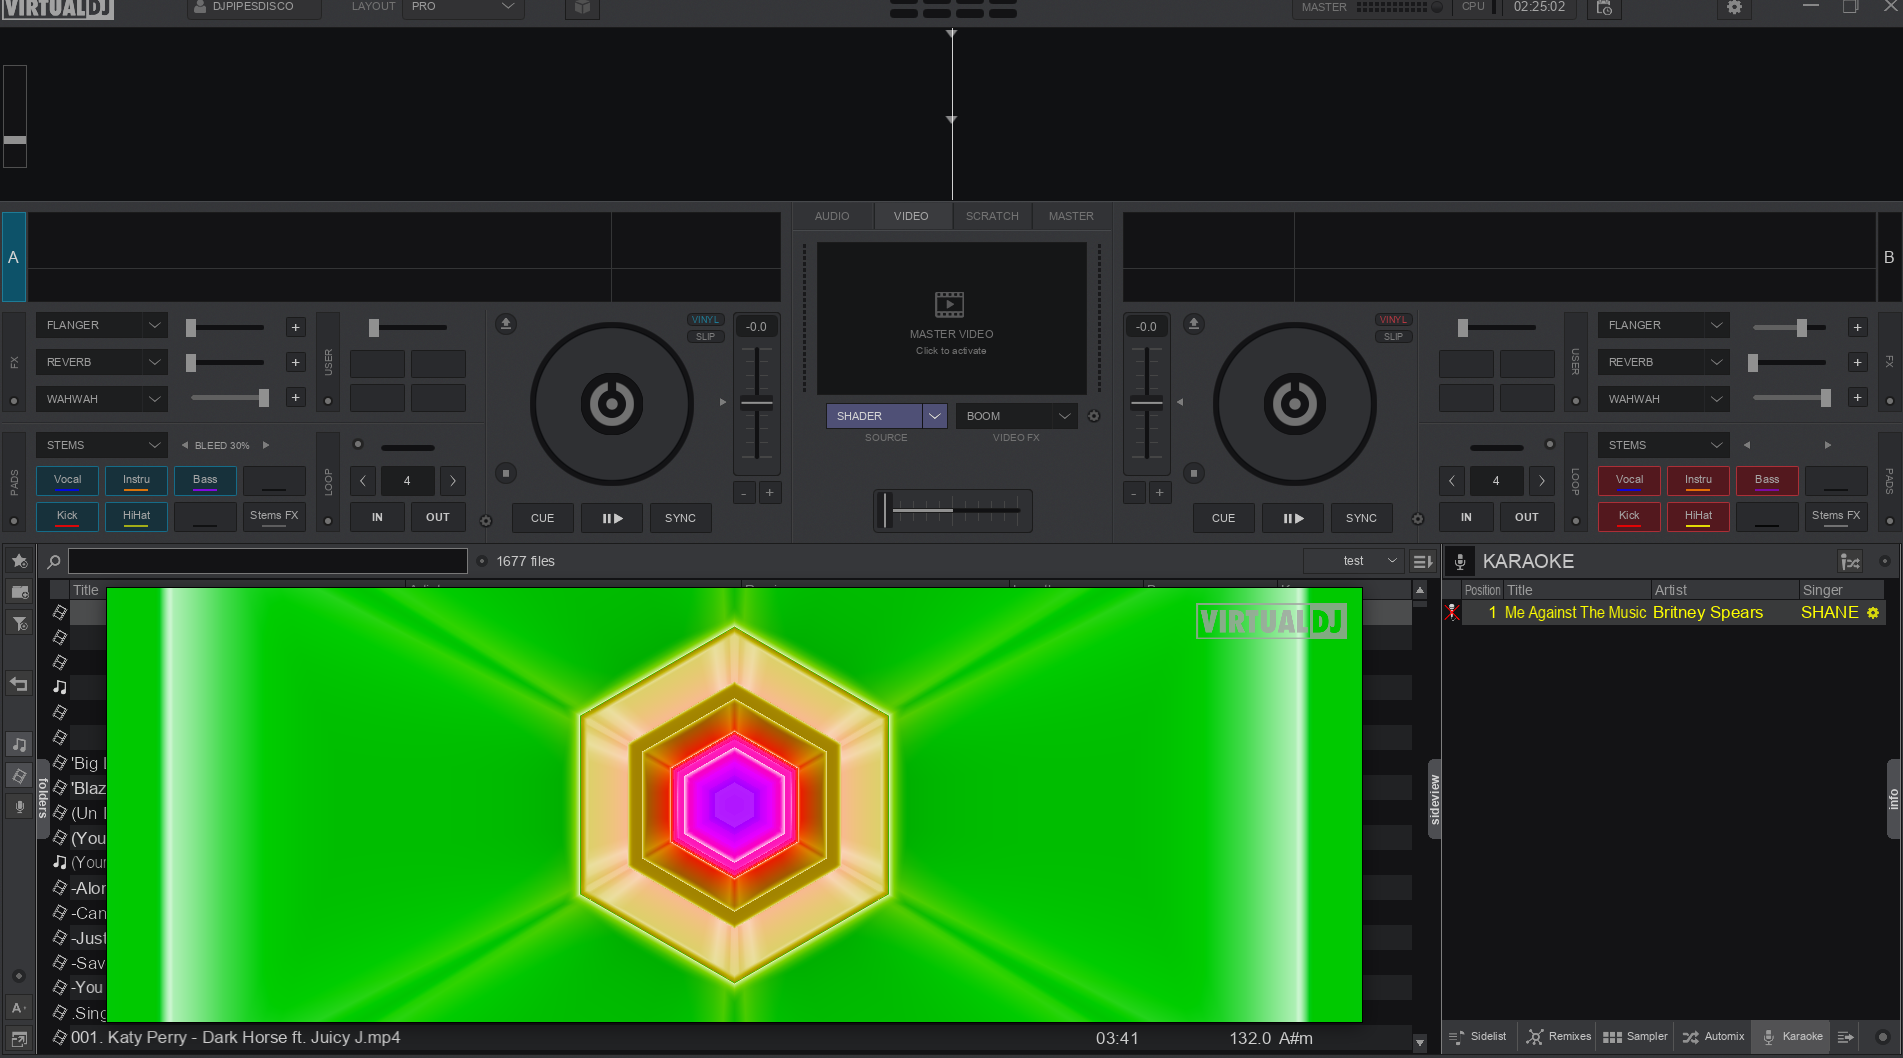This screenshot has width=1903, height=1058.
Task: Adjust the video crossfader slider
Action: [x=952, y=511]
